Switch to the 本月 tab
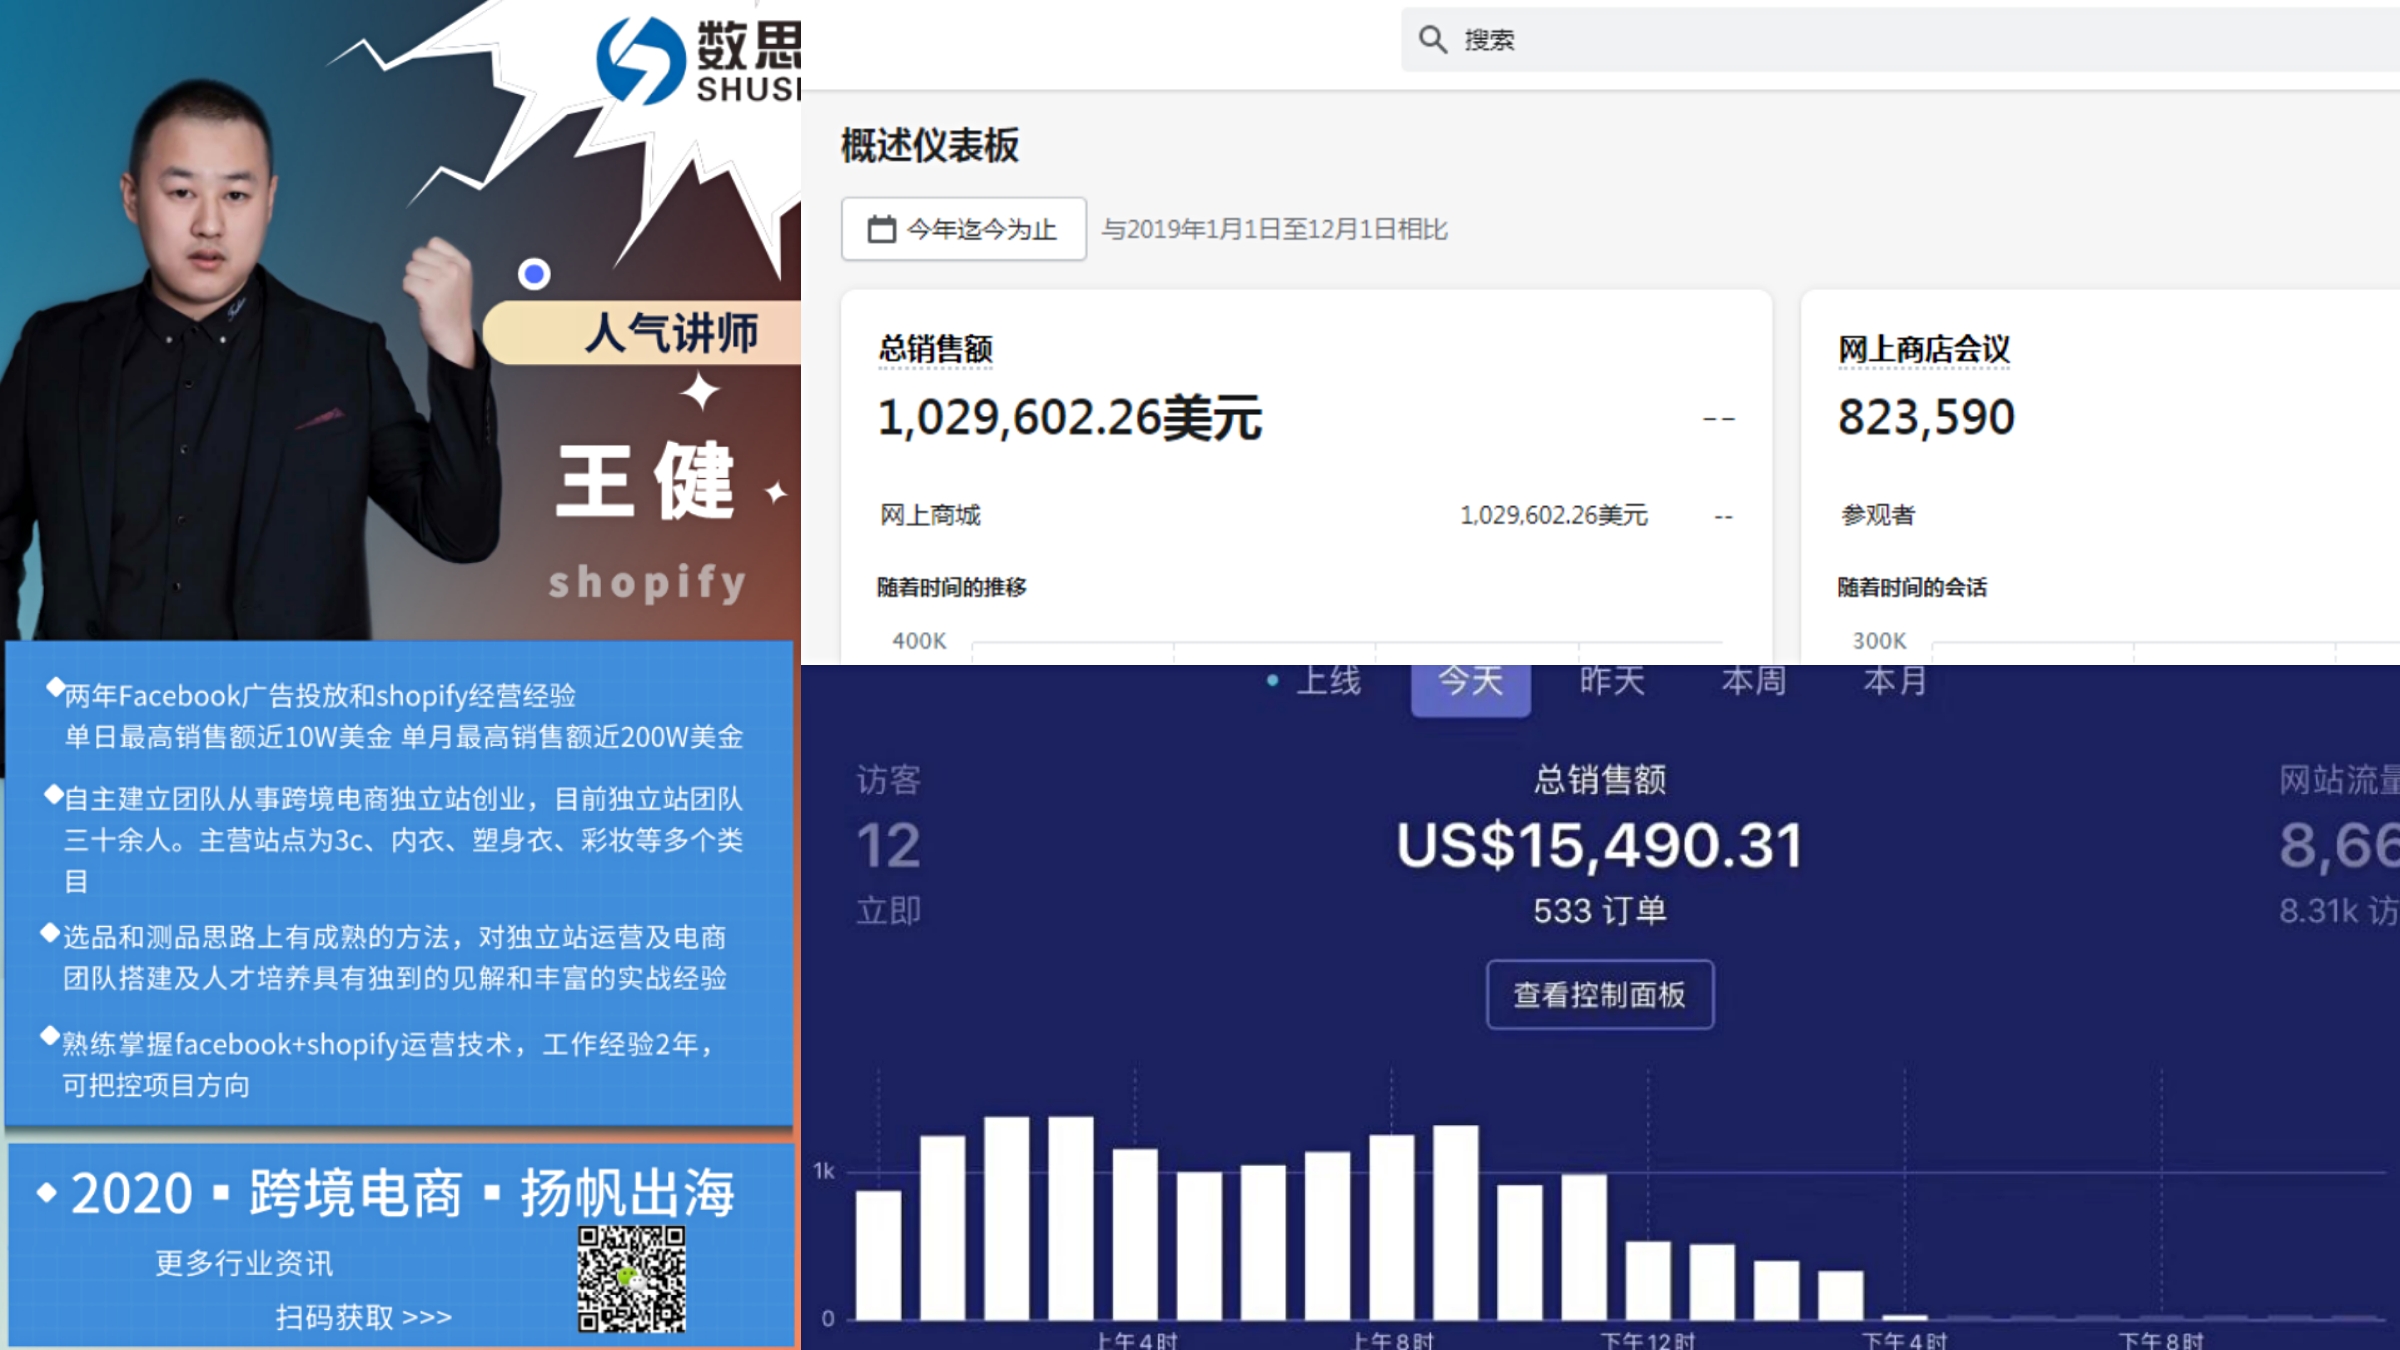 (x=1896, y=682)
